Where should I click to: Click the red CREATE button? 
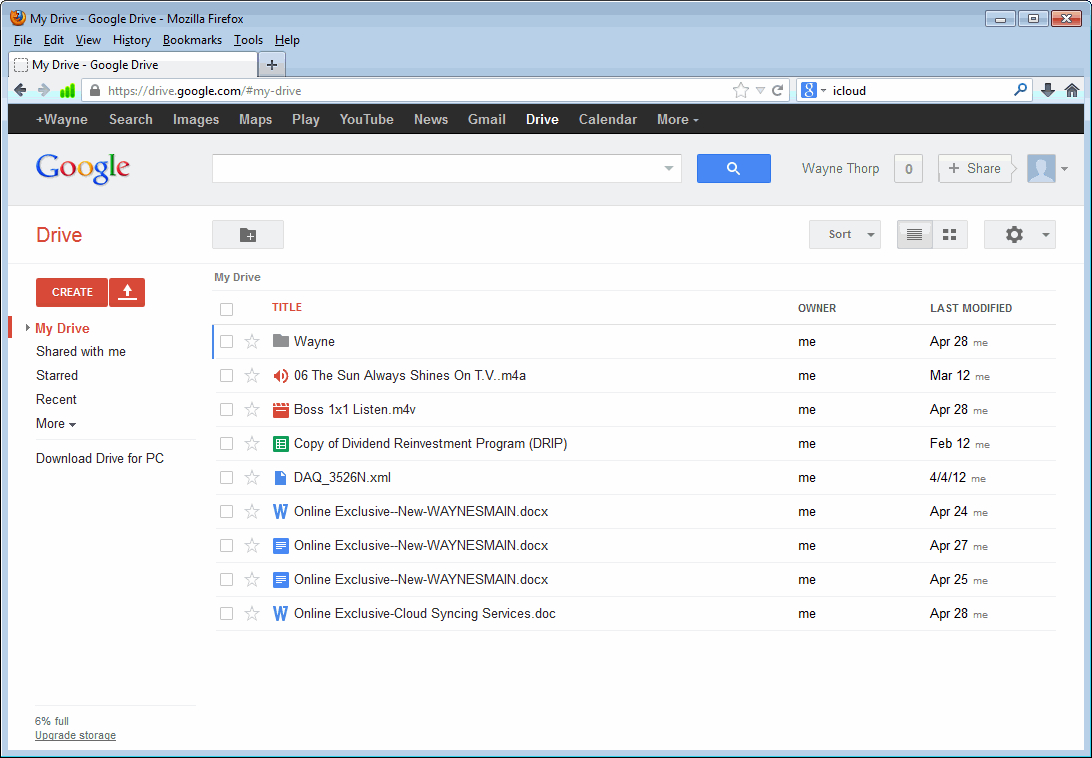tap(72, 292)
